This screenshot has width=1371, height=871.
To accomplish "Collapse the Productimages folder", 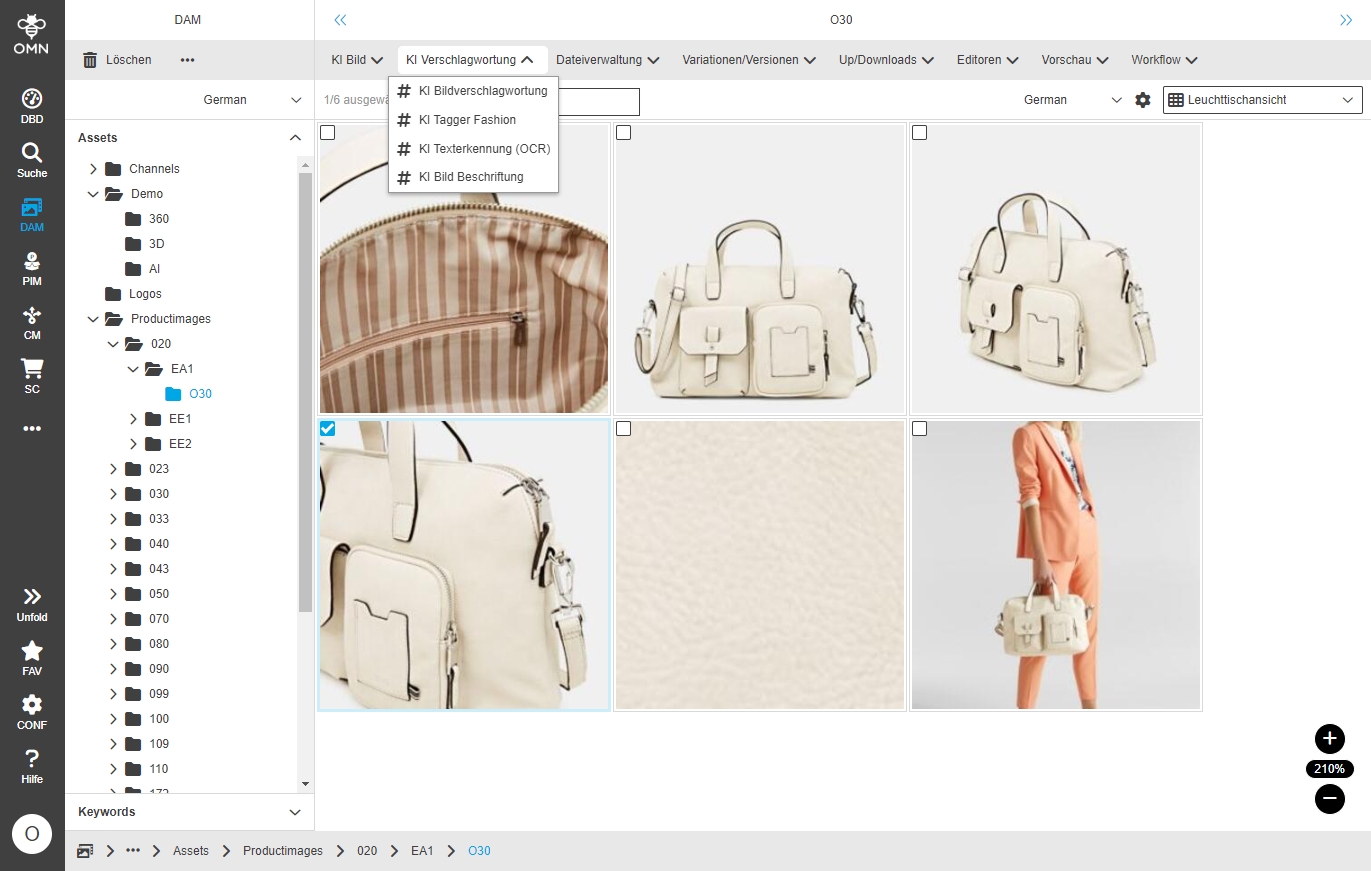I will (x=94, y=319).
